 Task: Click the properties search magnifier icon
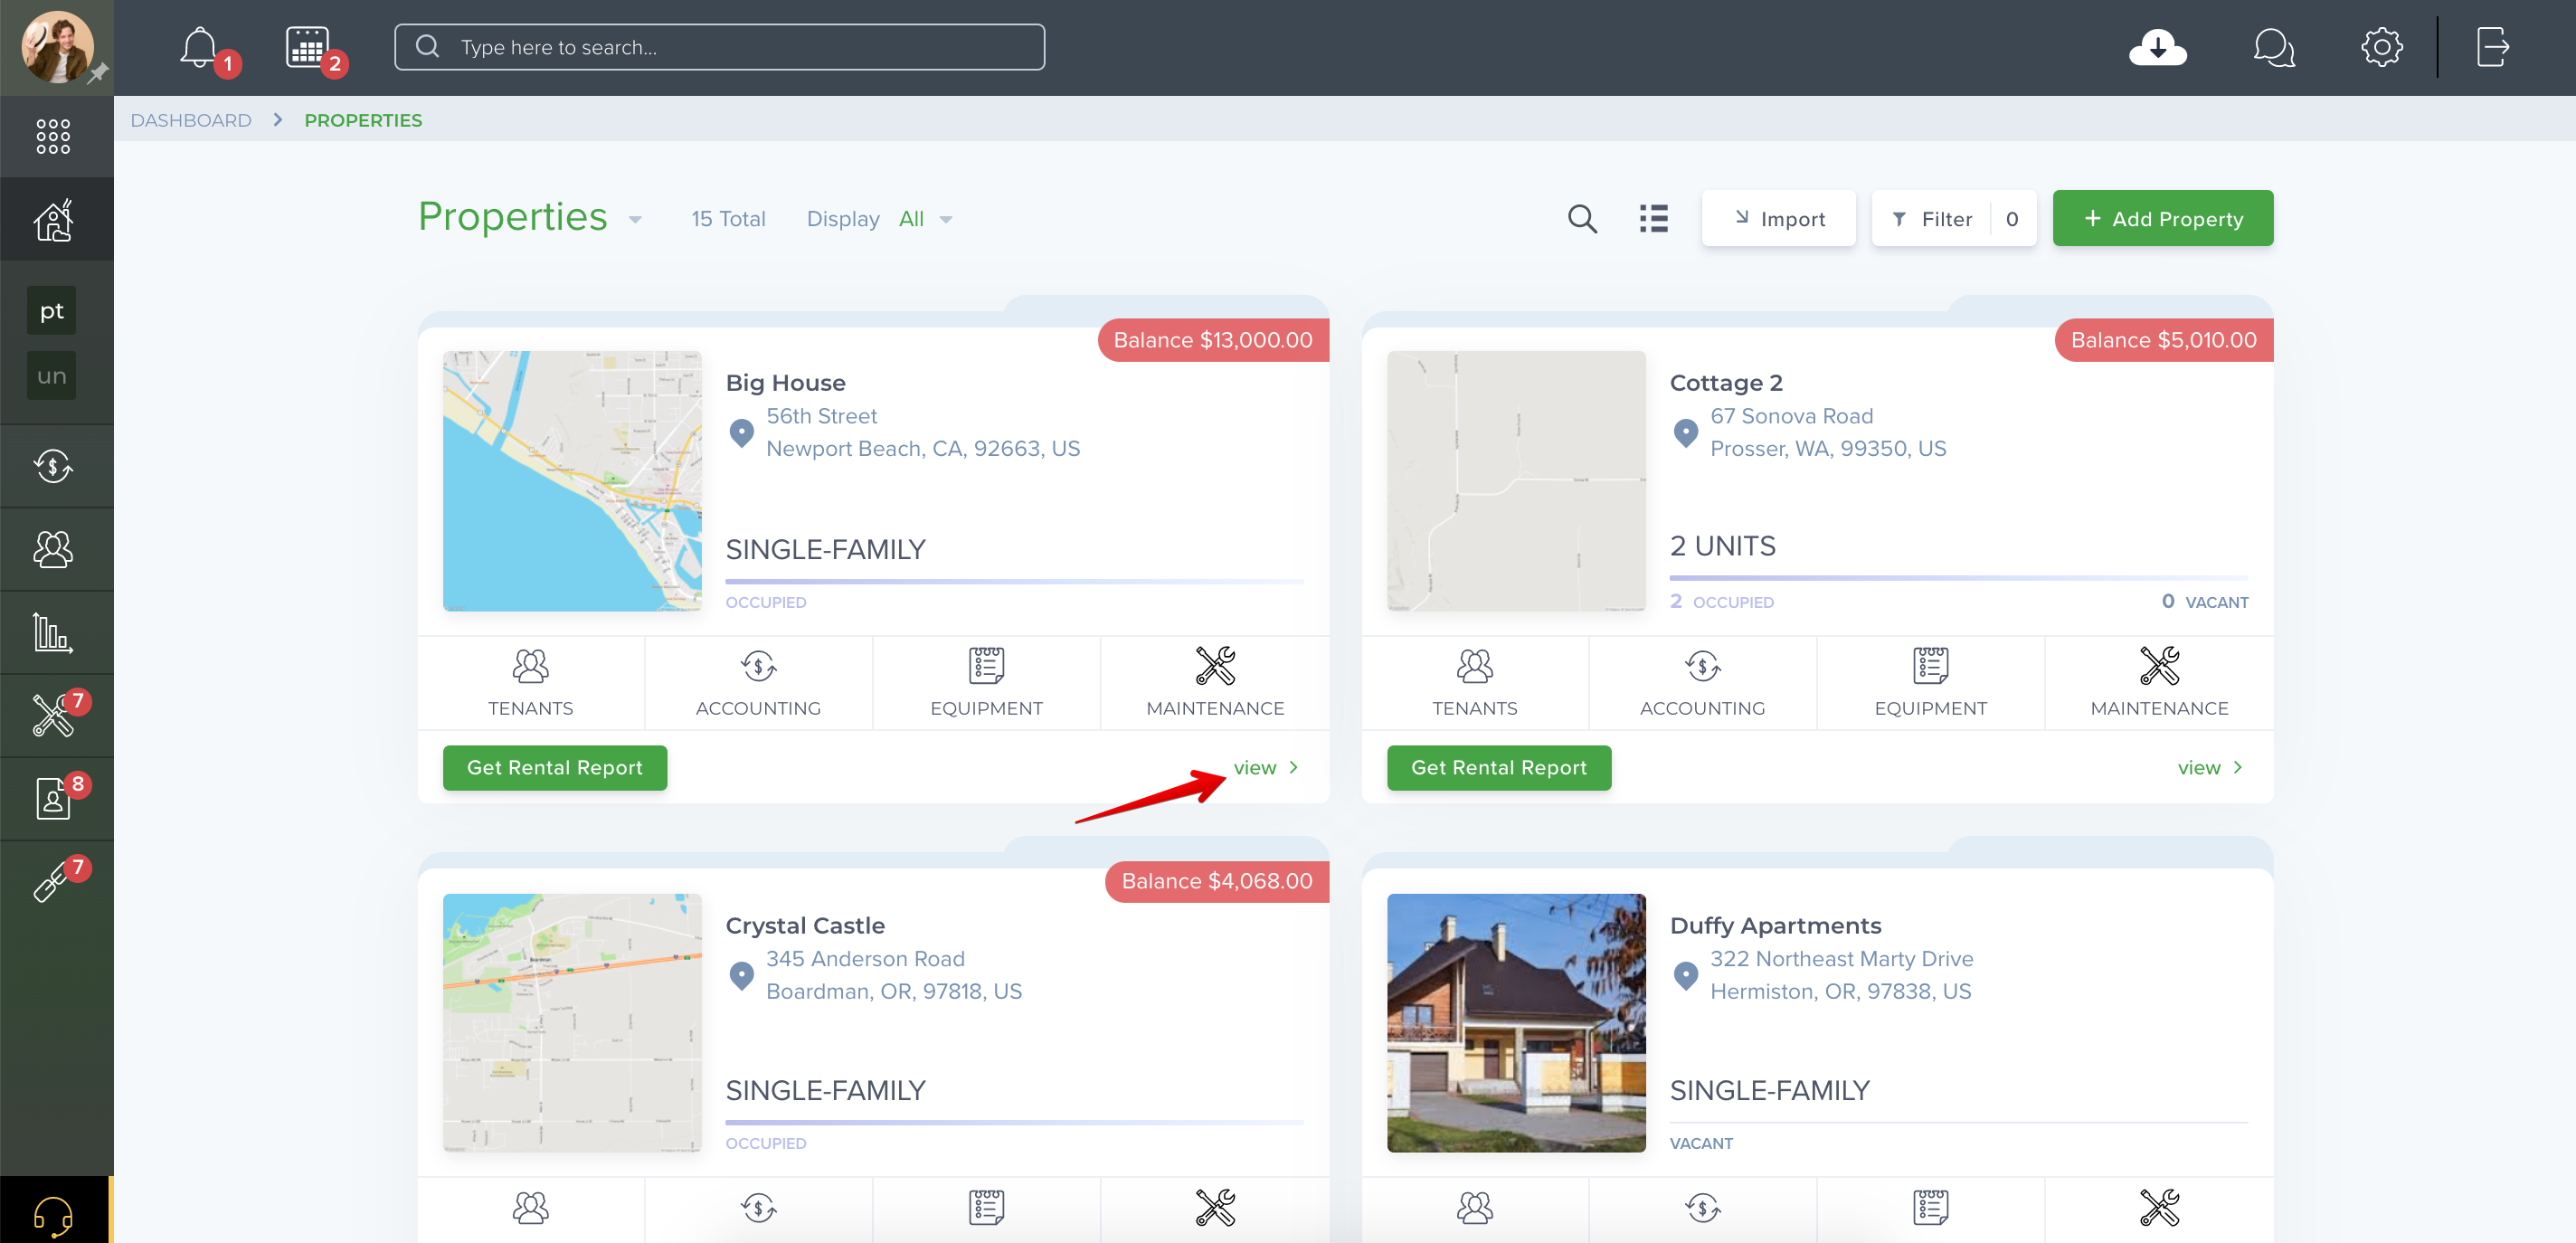(x=1582, y=219)
